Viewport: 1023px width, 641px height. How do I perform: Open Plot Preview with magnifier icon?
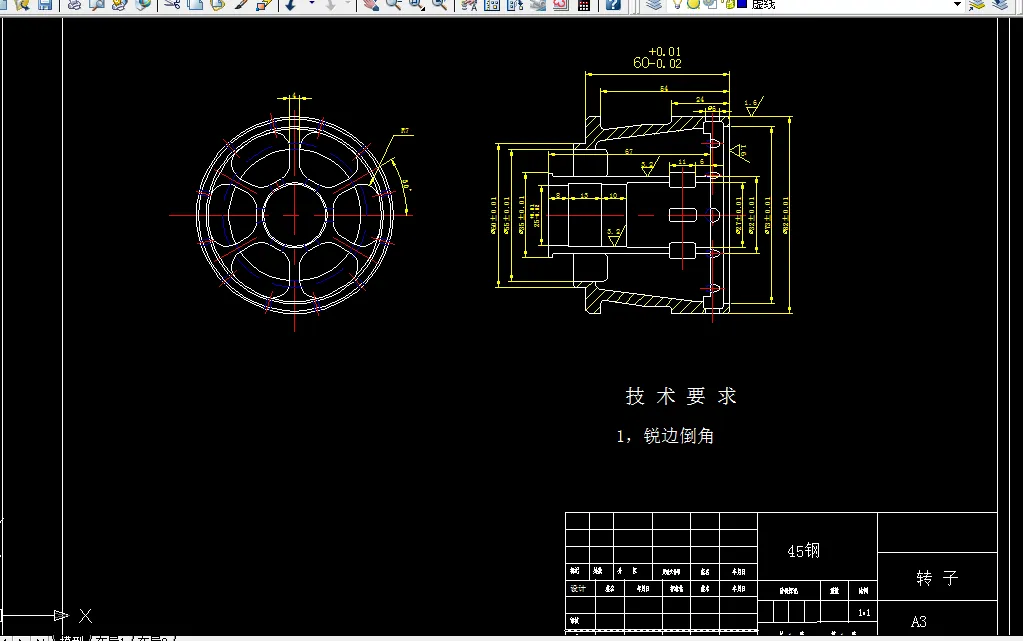click(x=97, y=5)
